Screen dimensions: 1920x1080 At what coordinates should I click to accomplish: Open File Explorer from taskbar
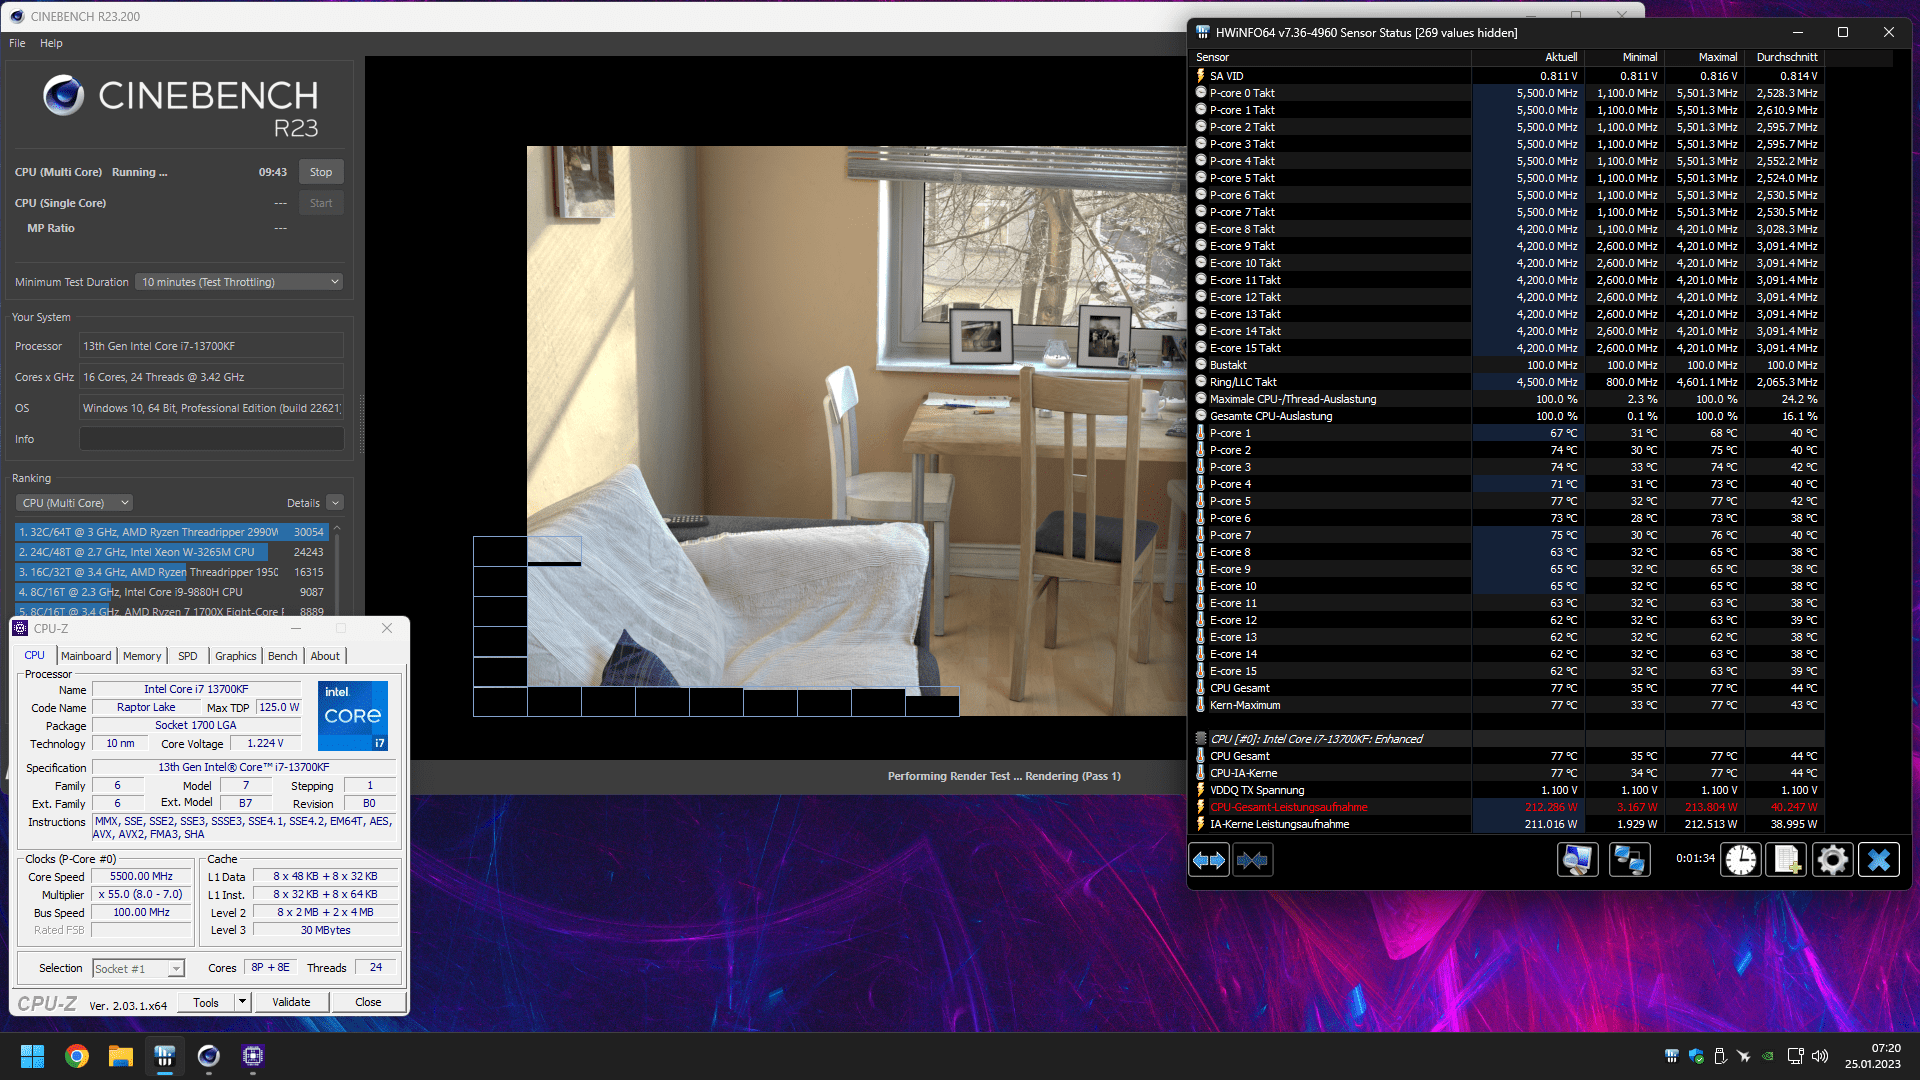[x=121, y=1056]
